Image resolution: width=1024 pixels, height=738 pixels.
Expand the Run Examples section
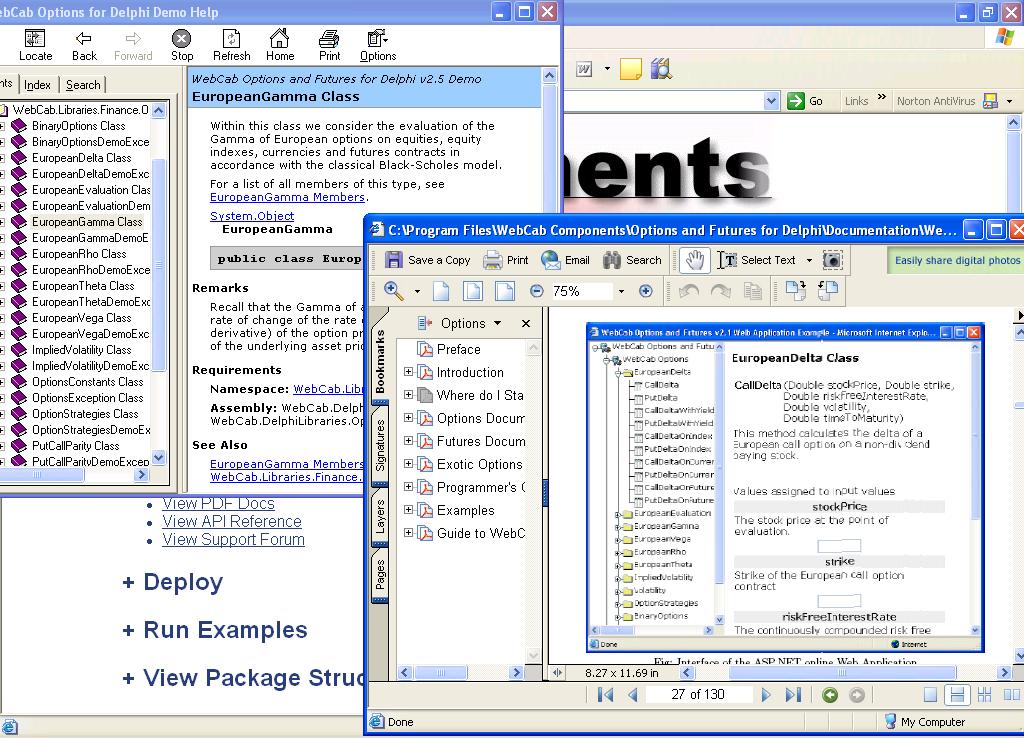pos(214,630)
